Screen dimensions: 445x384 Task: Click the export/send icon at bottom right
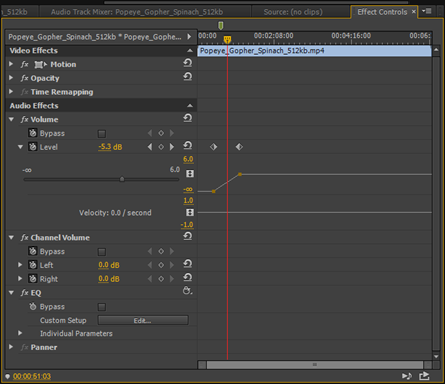pyautogui.click(x=424, y=376)
